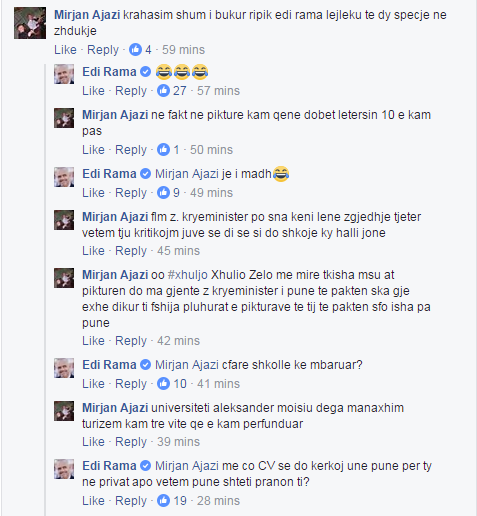Click like reaction icon showing 19
This screenshot has width=477, height=516.
click(163, 500)
